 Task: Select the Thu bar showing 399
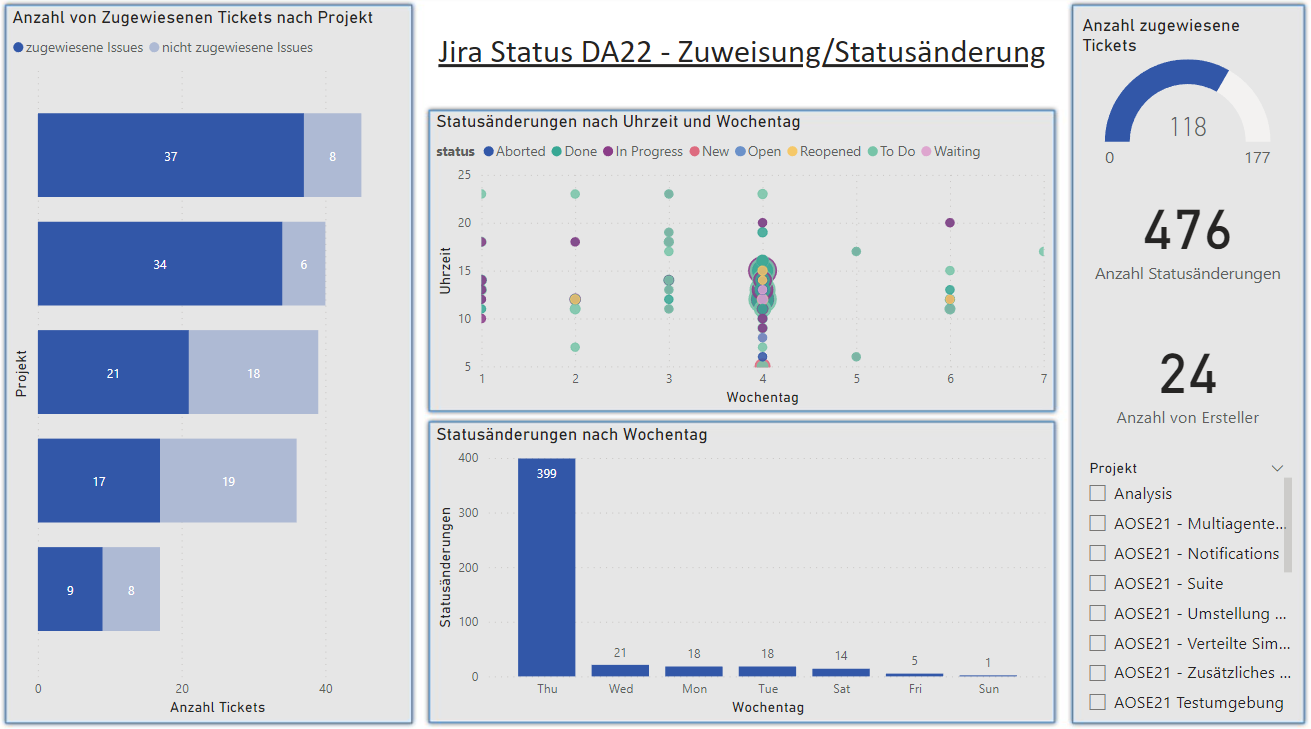pos(546,567)
